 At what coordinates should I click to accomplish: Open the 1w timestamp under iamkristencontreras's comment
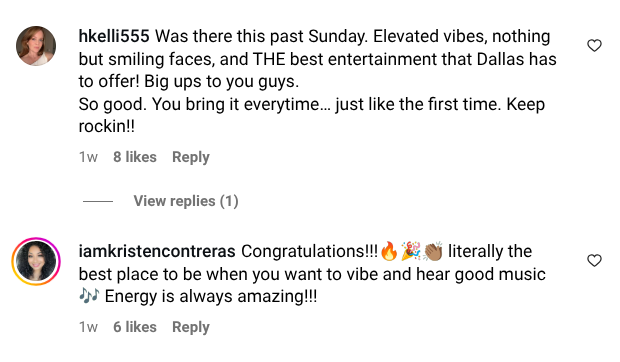click(88, 327)
